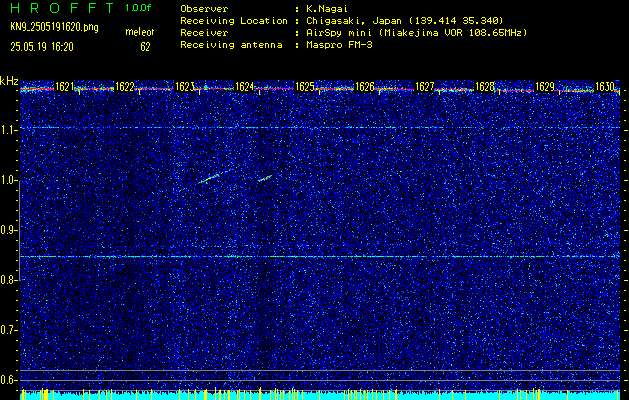Select the observer name K.Nagai

[327, 8]
